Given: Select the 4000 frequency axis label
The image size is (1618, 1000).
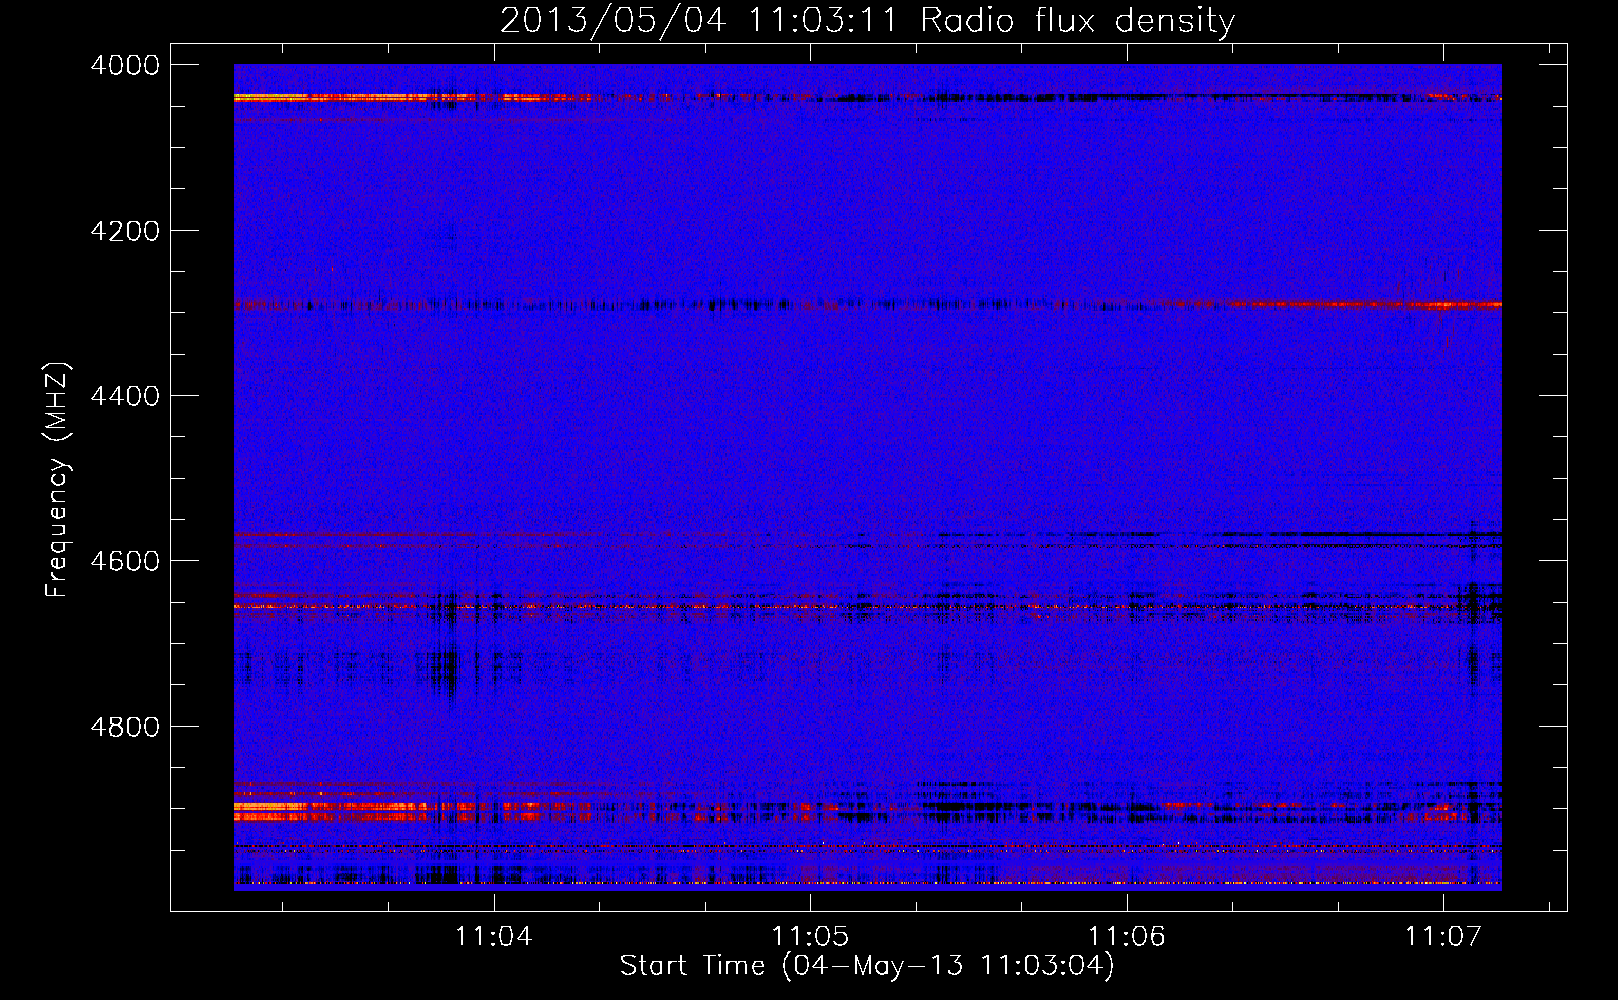Looking at the screenshot, I should [125, 65].
